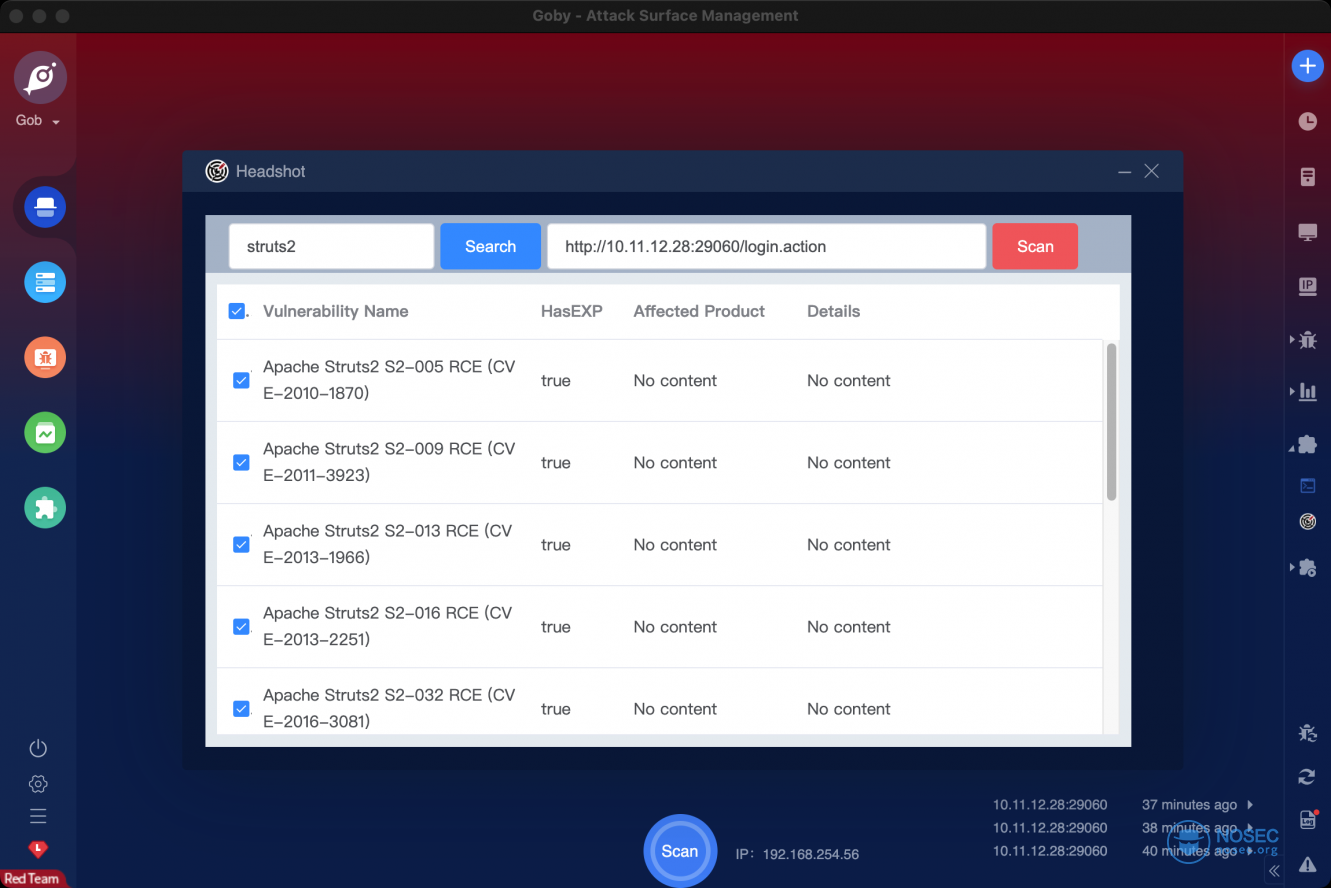
Task: Click the IP: 192.168.254.56 text
Action: (797, 854)
